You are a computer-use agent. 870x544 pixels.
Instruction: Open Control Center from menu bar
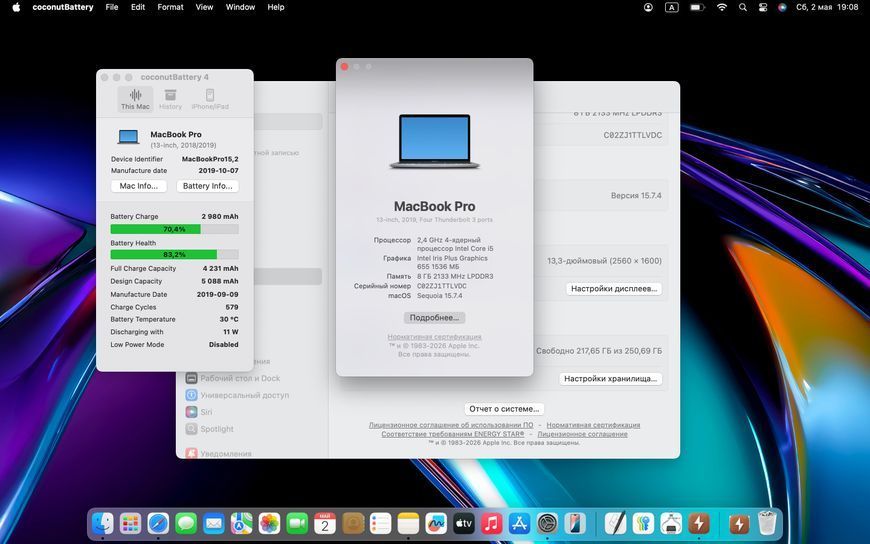(762, 7)
